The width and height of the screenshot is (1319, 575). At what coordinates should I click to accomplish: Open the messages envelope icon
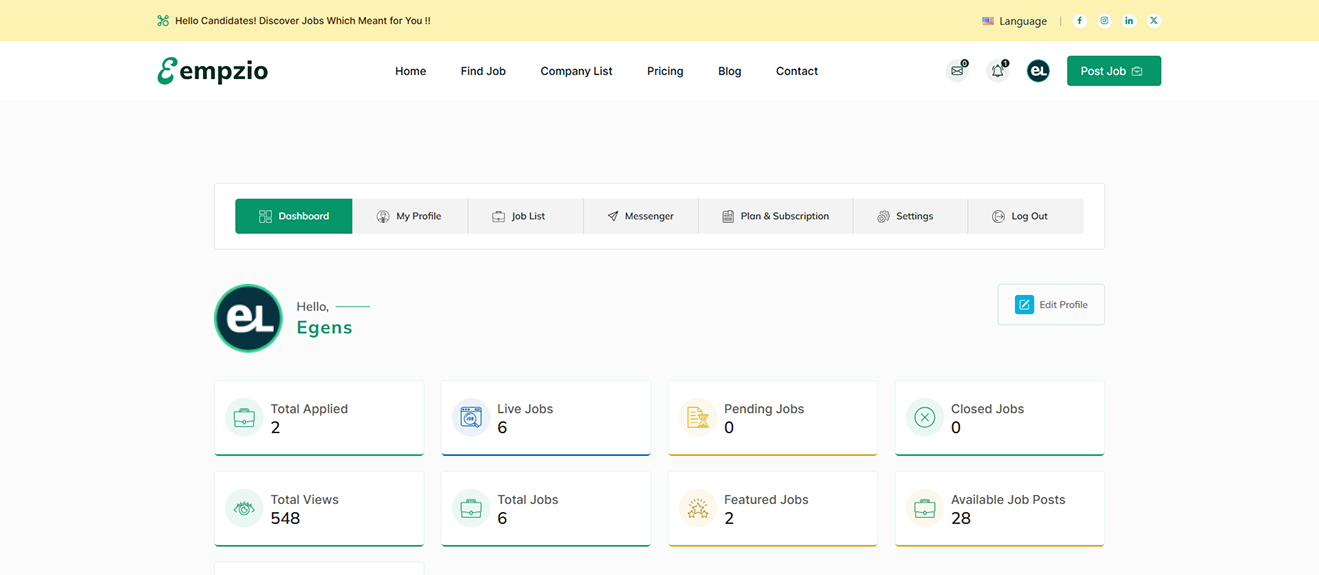(958, 71)
